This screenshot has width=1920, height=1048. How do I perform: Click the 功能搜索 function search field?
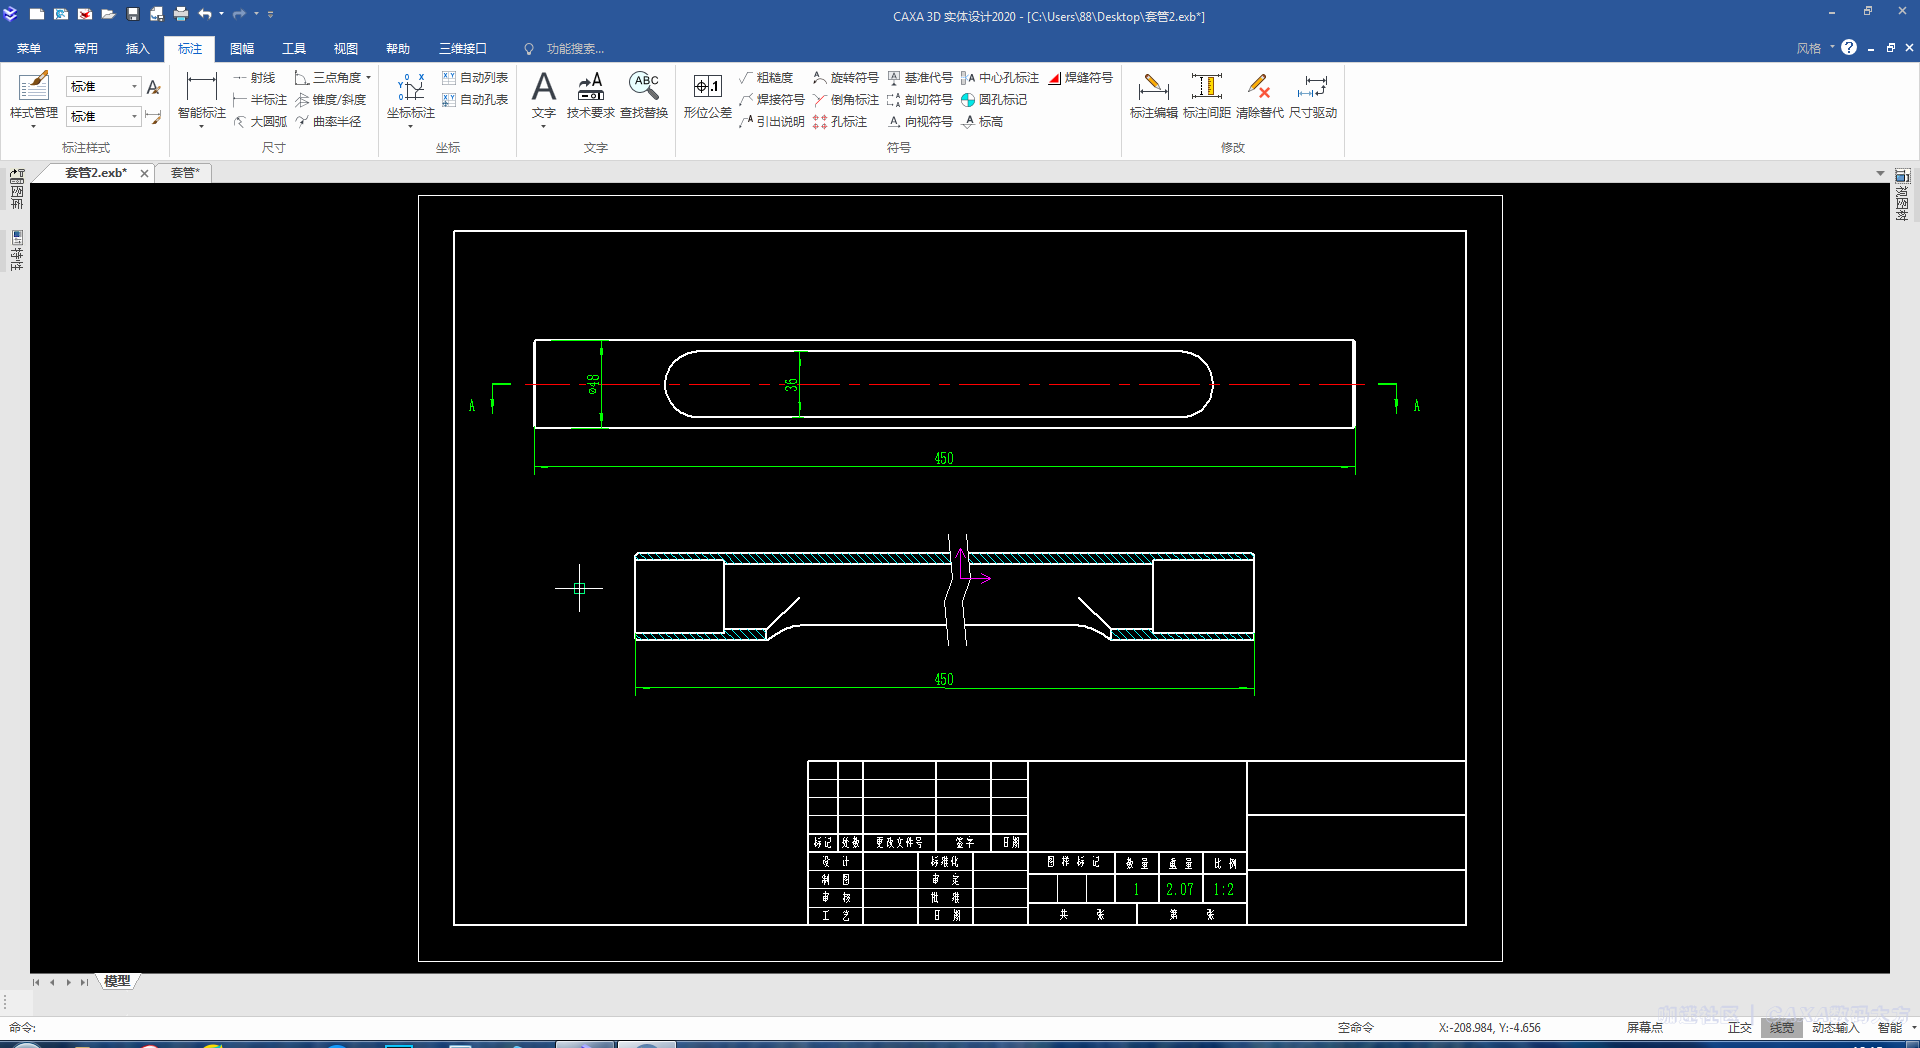click(575, 48)
